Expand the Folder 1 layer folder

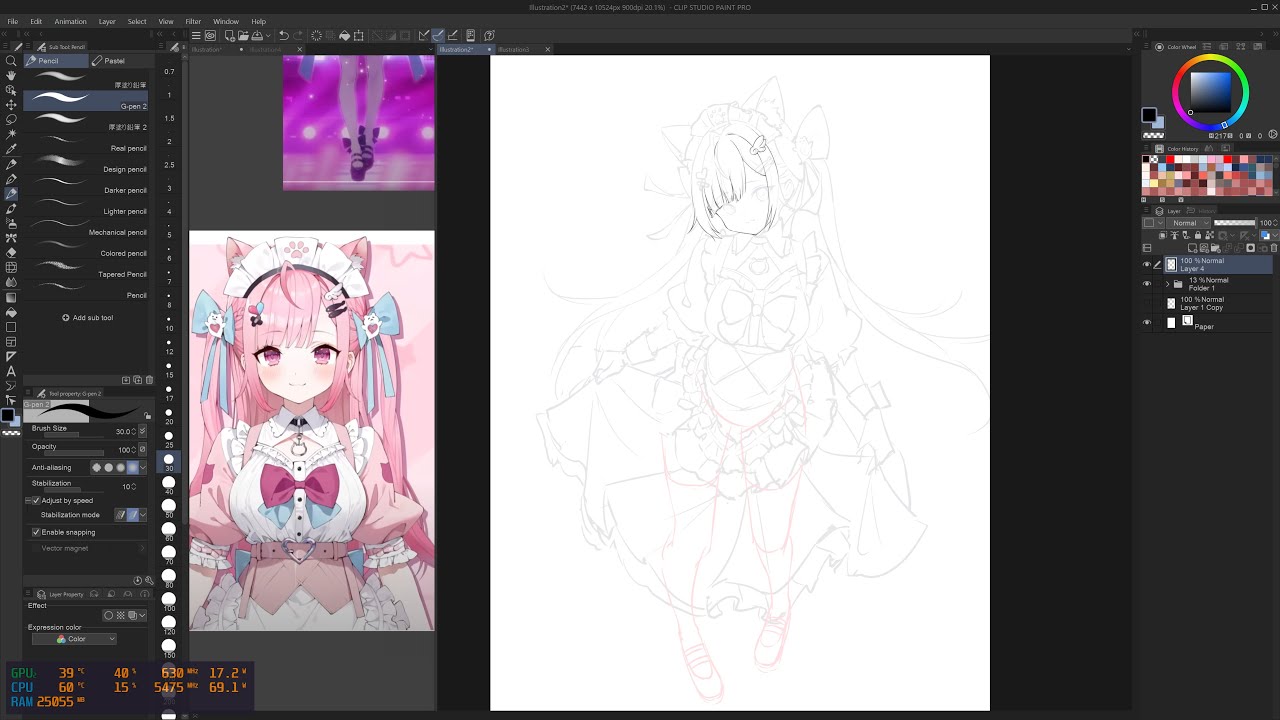click(1167, 284)
